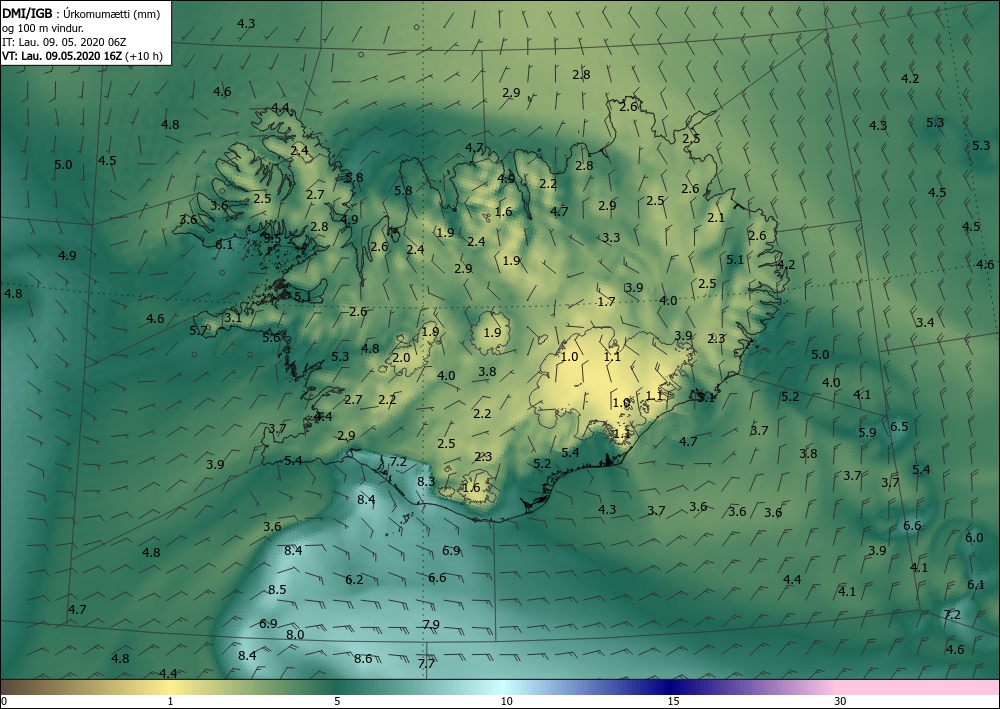1000x709 pixels.
Task: Click the 6.2 precipitation value
Action: click(x=354, y=580)
